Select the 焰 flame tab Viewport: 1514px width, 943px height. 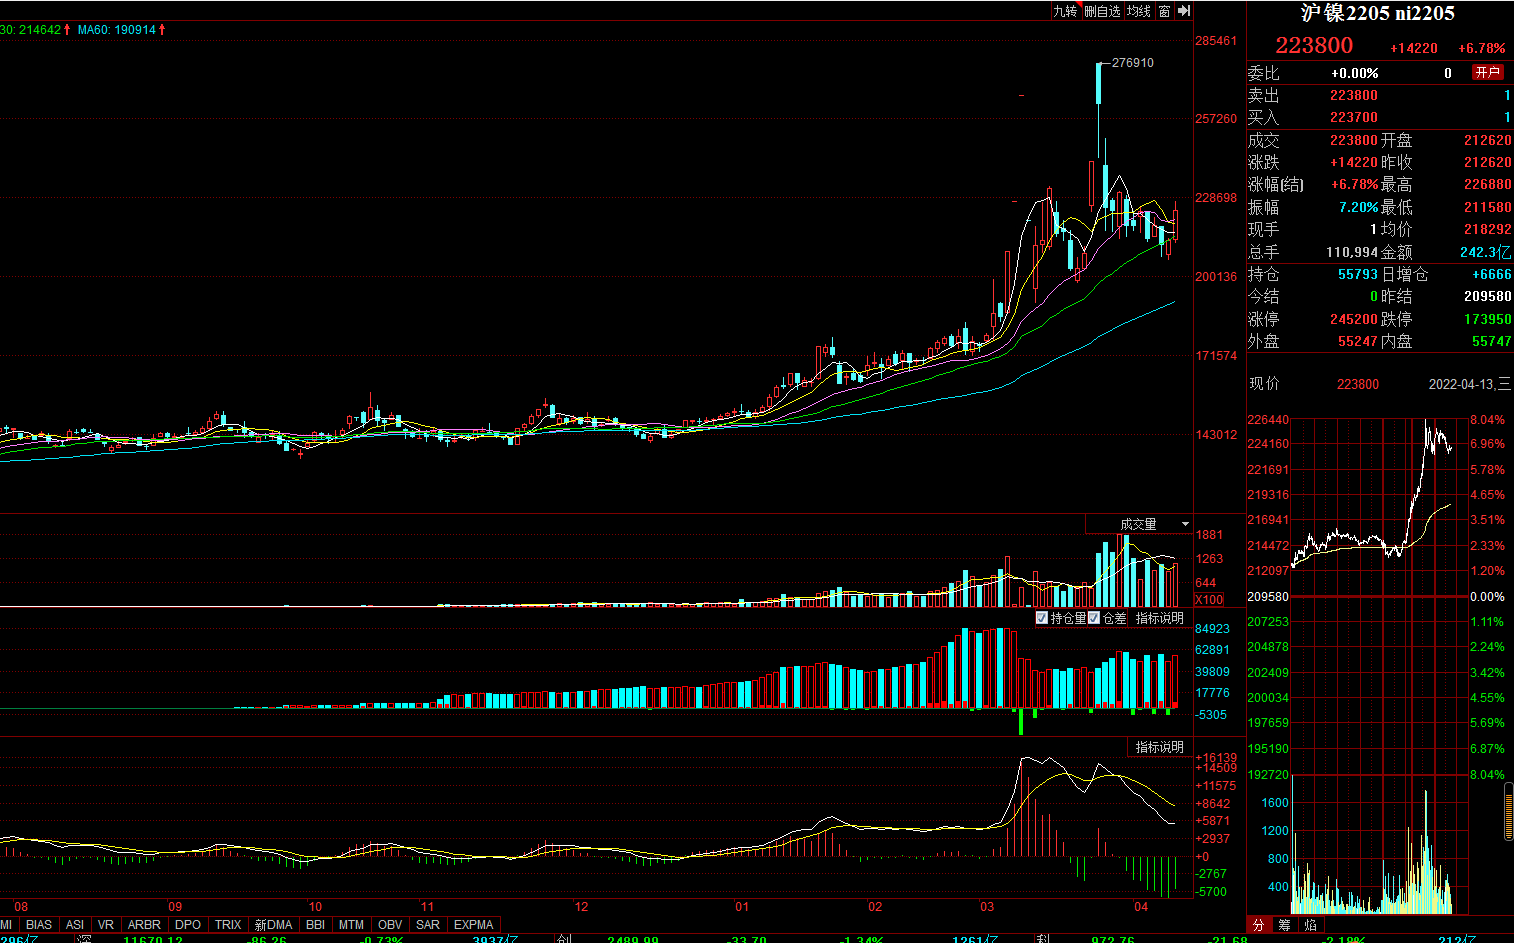1310,925
